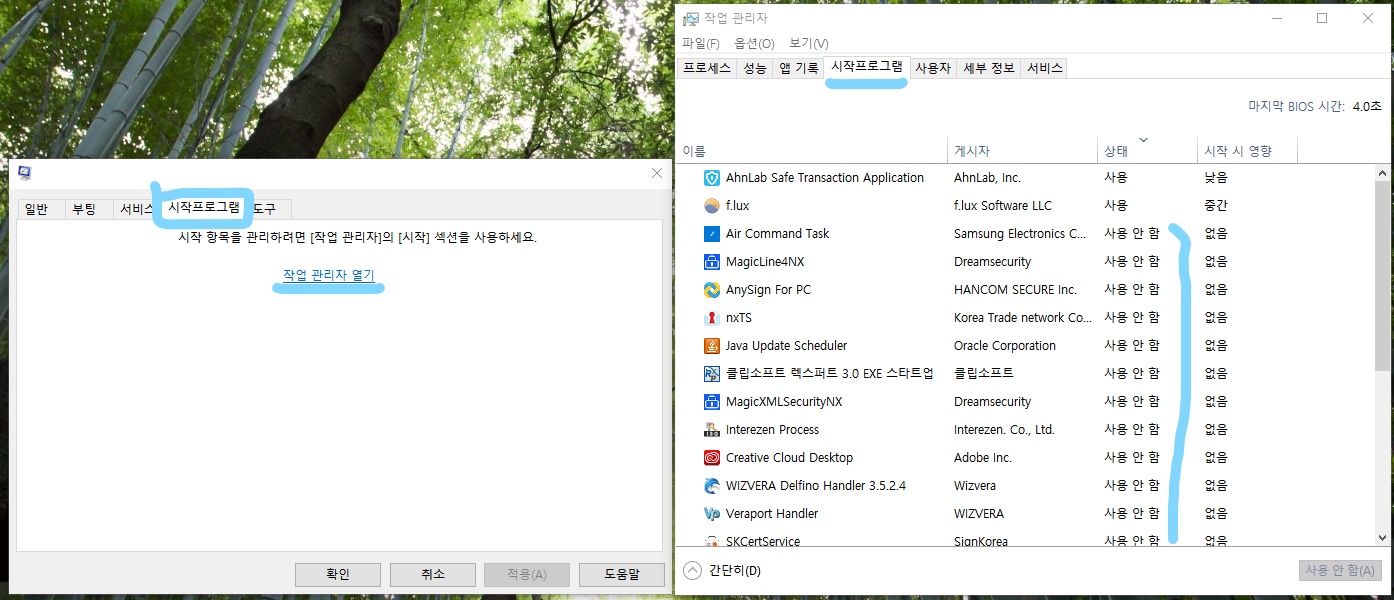Select the Creative Cloud Desktop row name
Screen dimensions: 1394x600
tap(789, 458)
